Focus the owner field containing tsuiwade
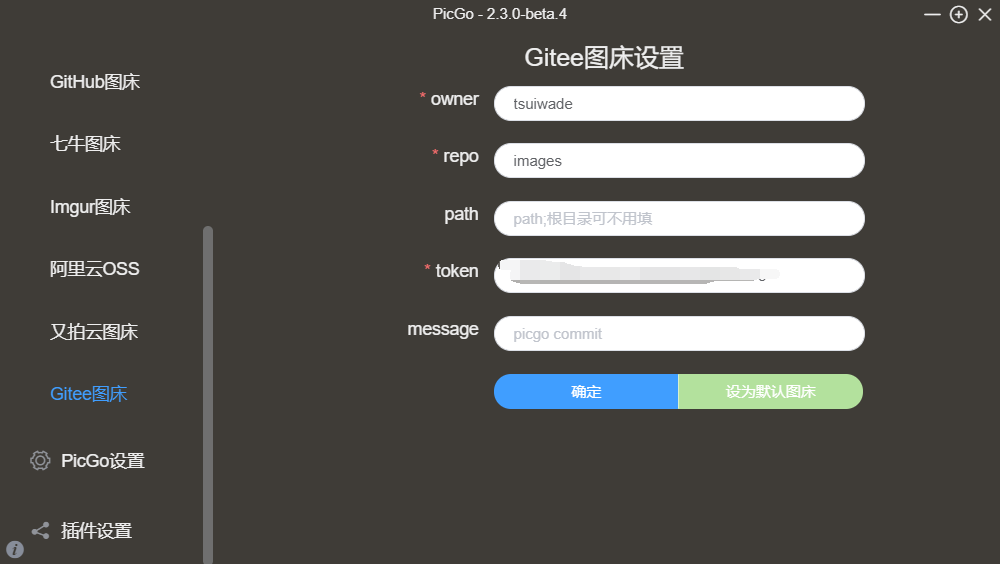Image resolution: width=1000 pixels, height=564 pixels. coord(679,103)
